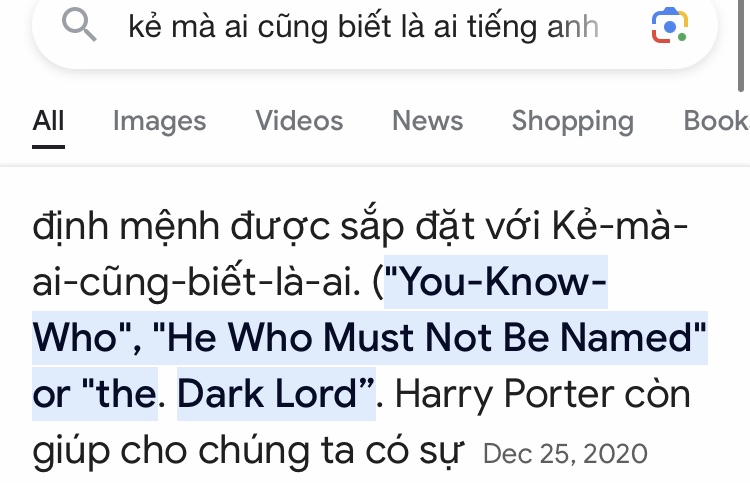Click the magnifying glass search icon
Image resolution: width=750 pixels, height=483 pixels.
tap(79, 25)
